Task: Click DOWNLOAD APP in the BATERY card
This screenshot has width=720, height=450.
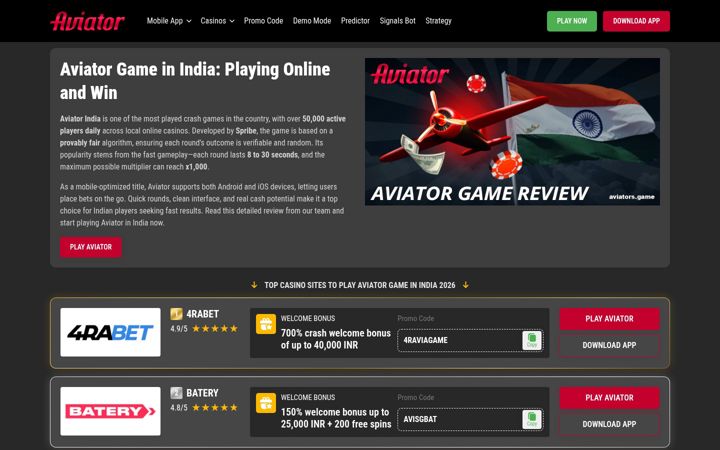Action: tap(609, 424)
